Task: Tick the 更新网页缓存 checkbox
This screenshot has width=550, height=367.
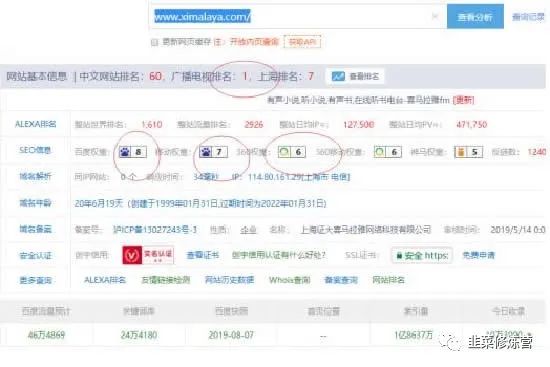Action: [x=154, y=42]
